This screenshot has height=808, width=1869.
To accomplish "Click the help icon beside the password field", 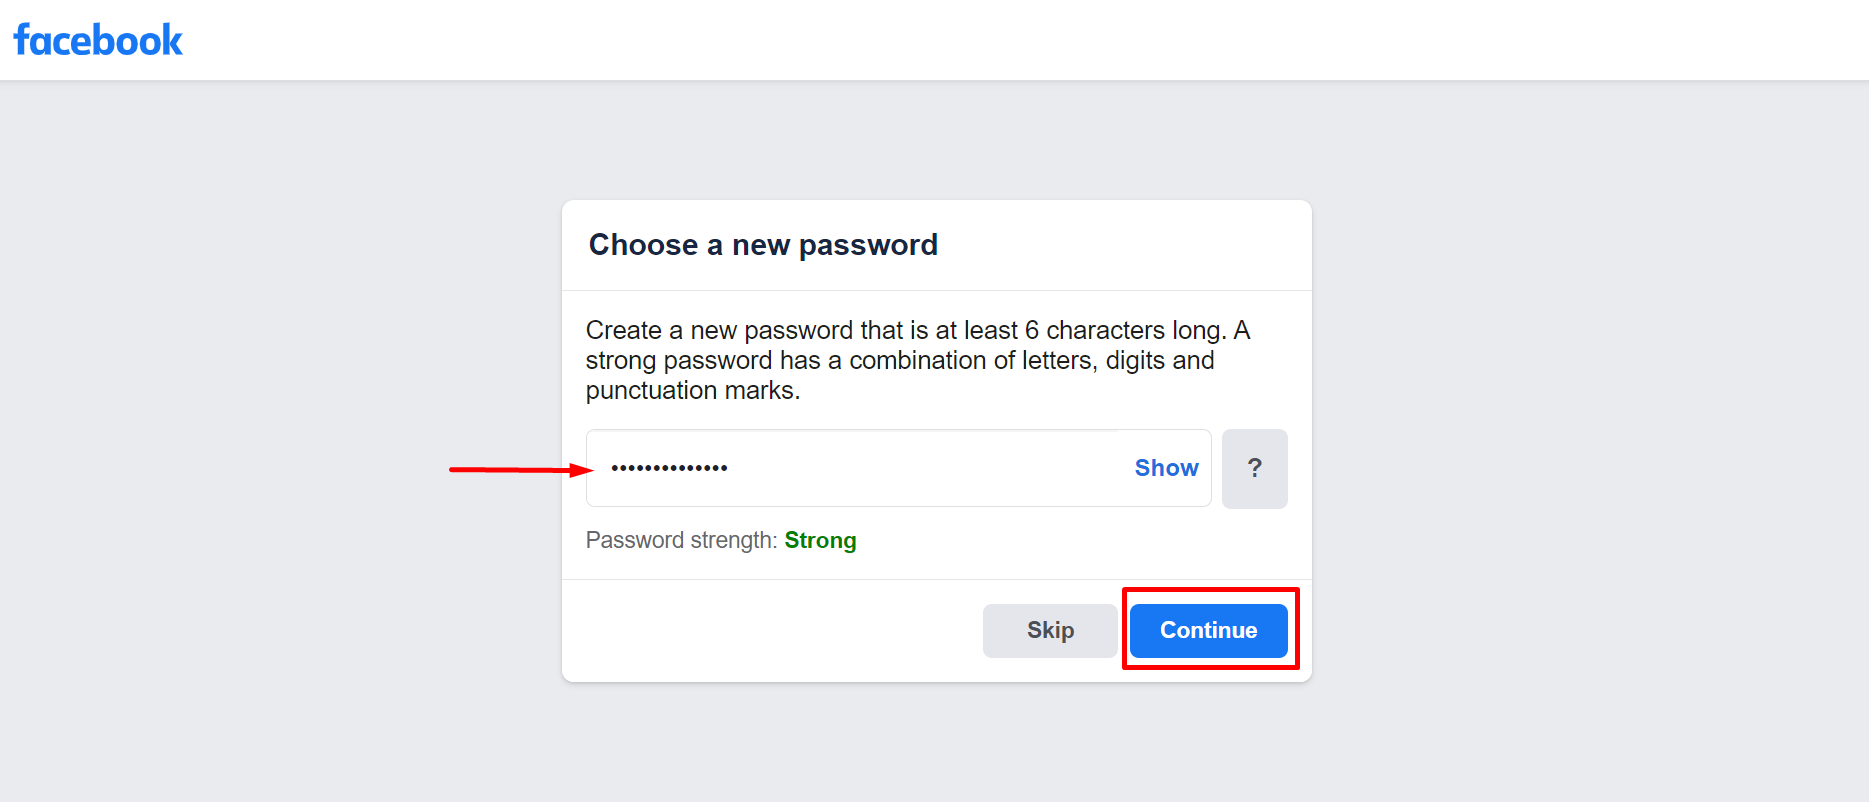I will click(1255, 468).
